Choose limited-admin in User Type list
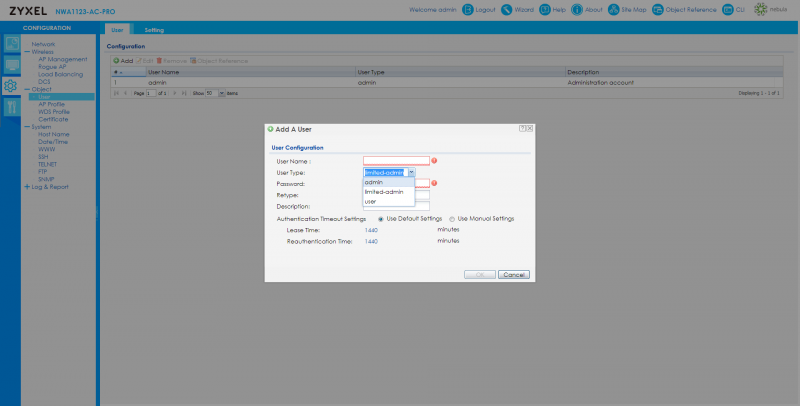Screen dimensions: 800x406 [x=388, y=192]
